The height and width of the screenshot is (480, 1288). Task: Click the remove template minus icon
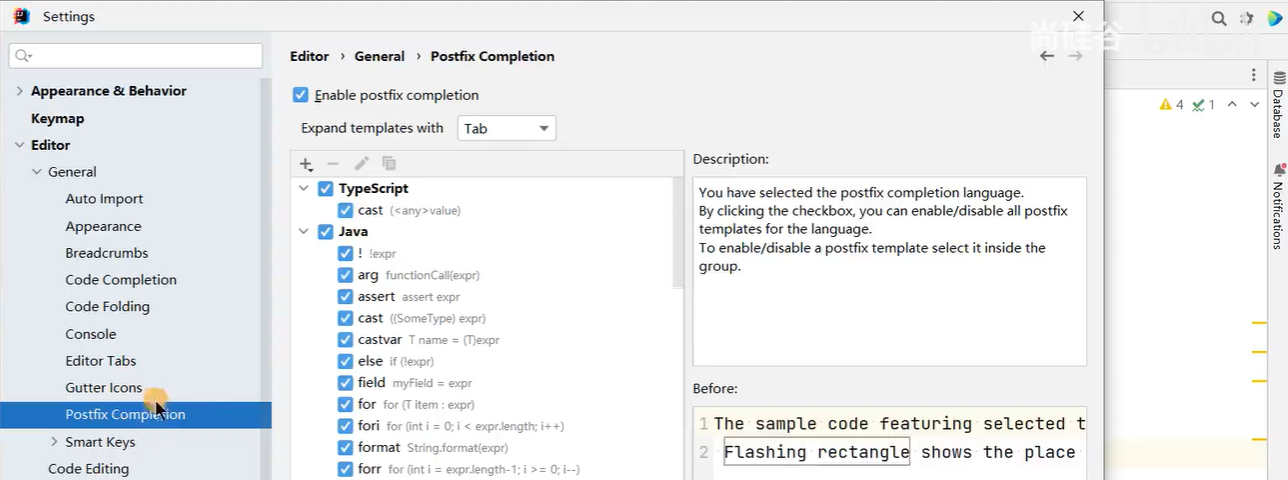333,164
